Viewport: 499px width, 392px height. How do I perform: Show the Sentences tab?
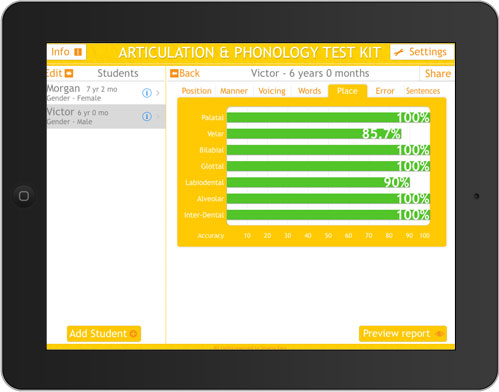pos(423,91)
